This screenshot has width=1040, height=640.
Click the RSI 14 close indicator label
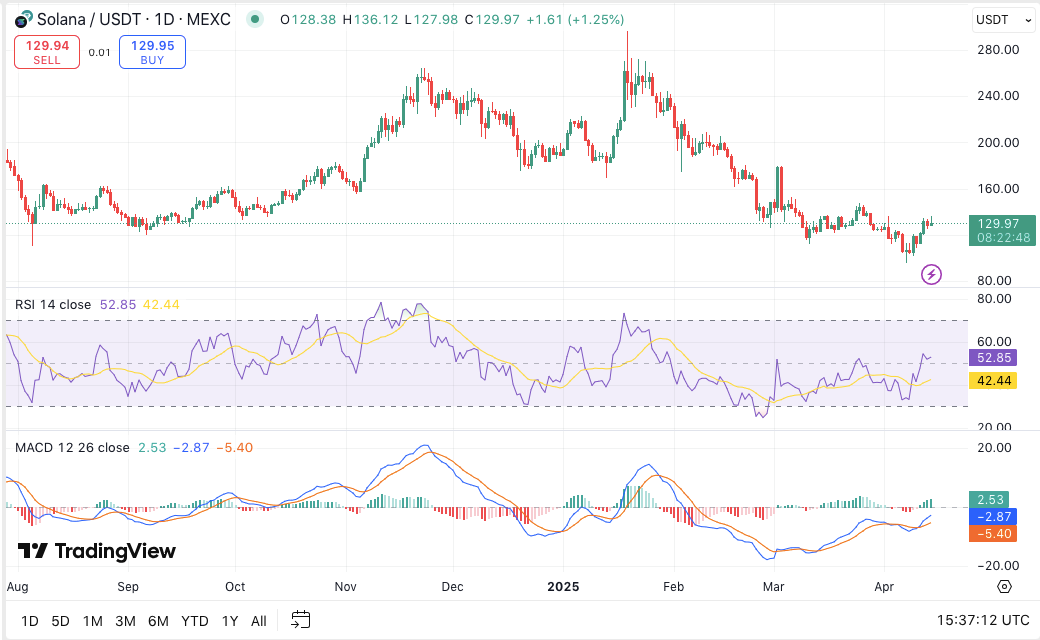coord(52,304)
